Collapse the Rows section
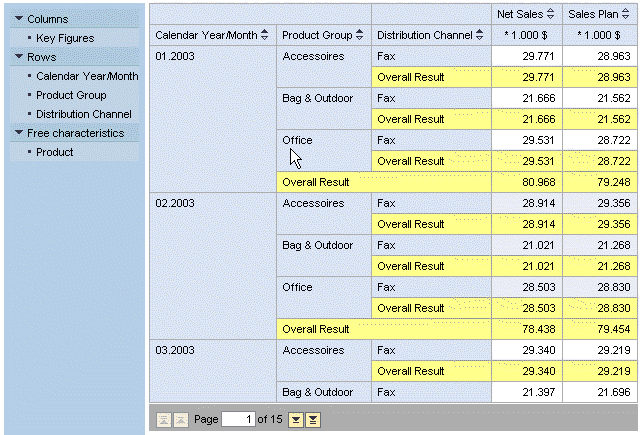Screen dimensions: 641x435 point(18,57)
